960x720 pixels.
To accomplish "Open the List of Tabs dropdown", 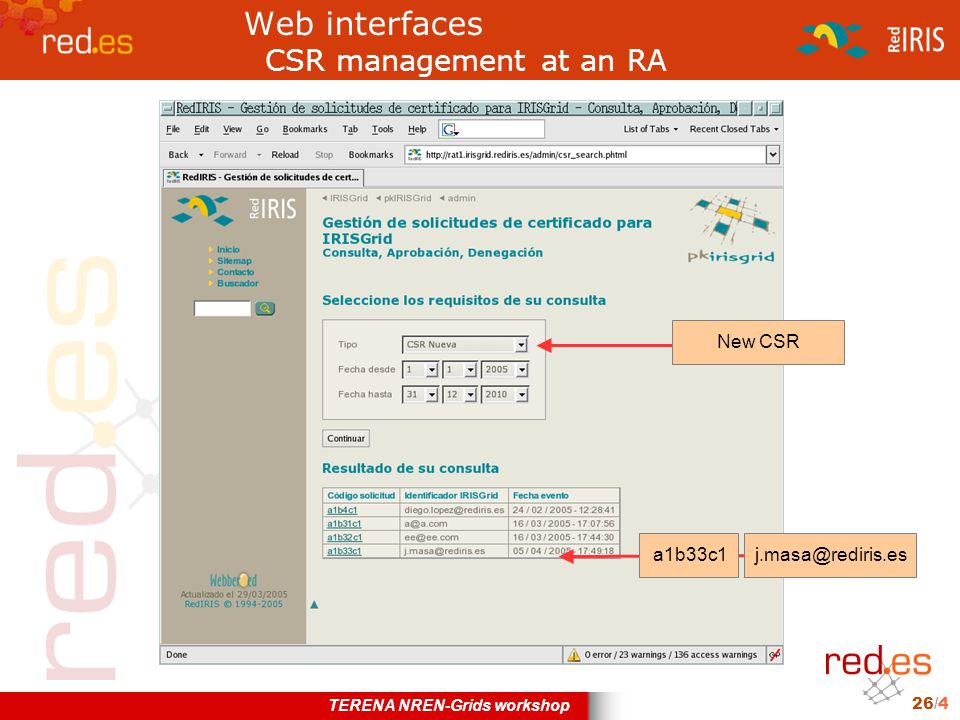I will tap(651, 129).
